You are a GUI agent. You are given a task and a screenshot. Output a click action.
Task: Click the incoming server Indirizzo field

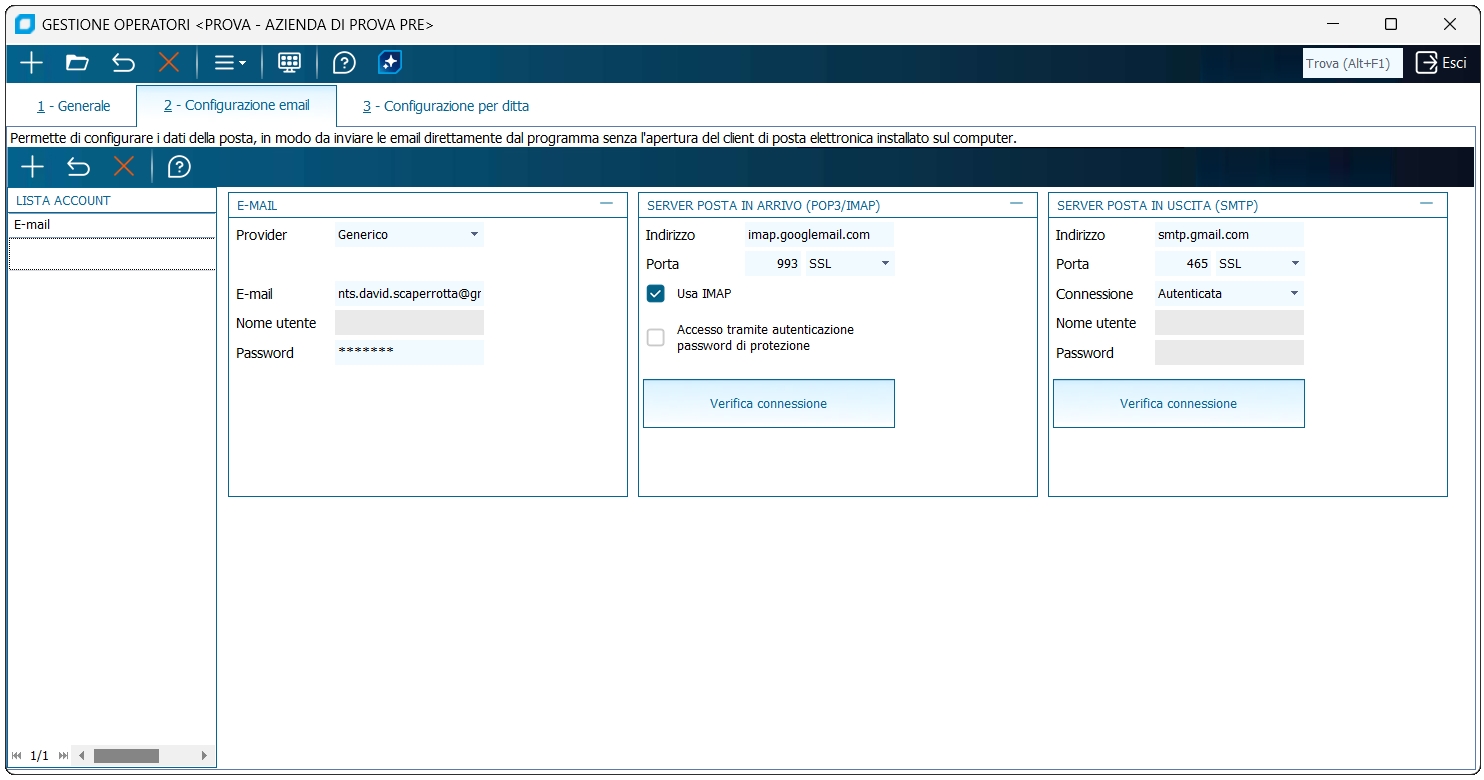pyautogui.click(x=819, y=235)
